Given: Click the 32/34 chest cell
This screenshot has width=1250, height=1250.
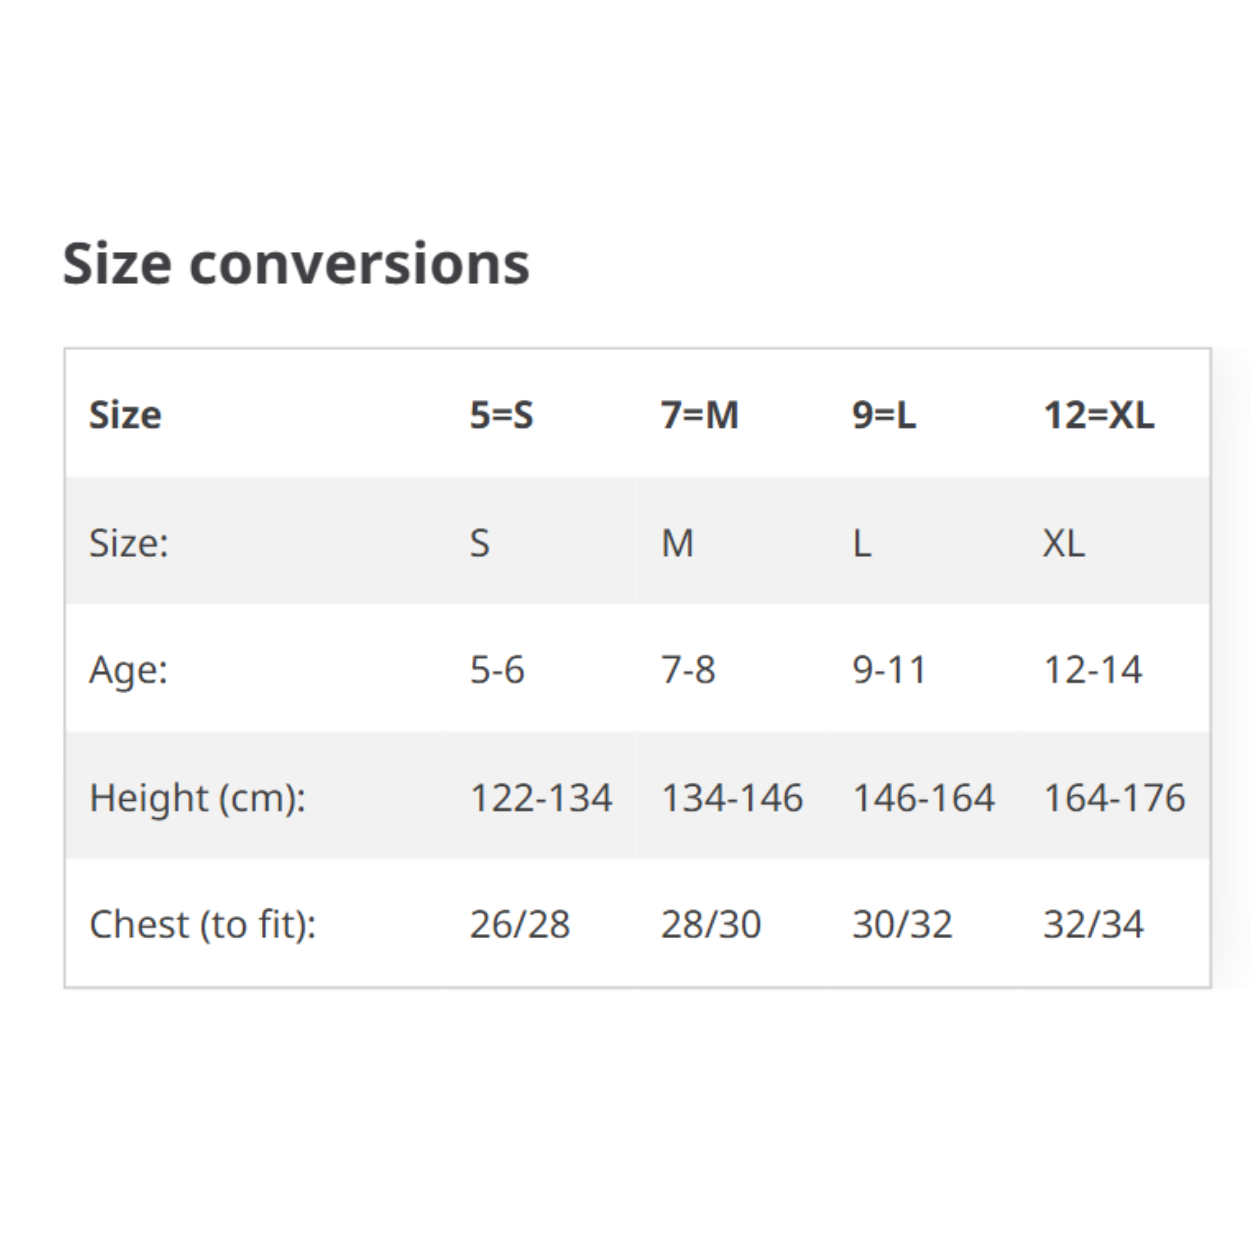Looking at the screenshot, I should (1093, 925).
